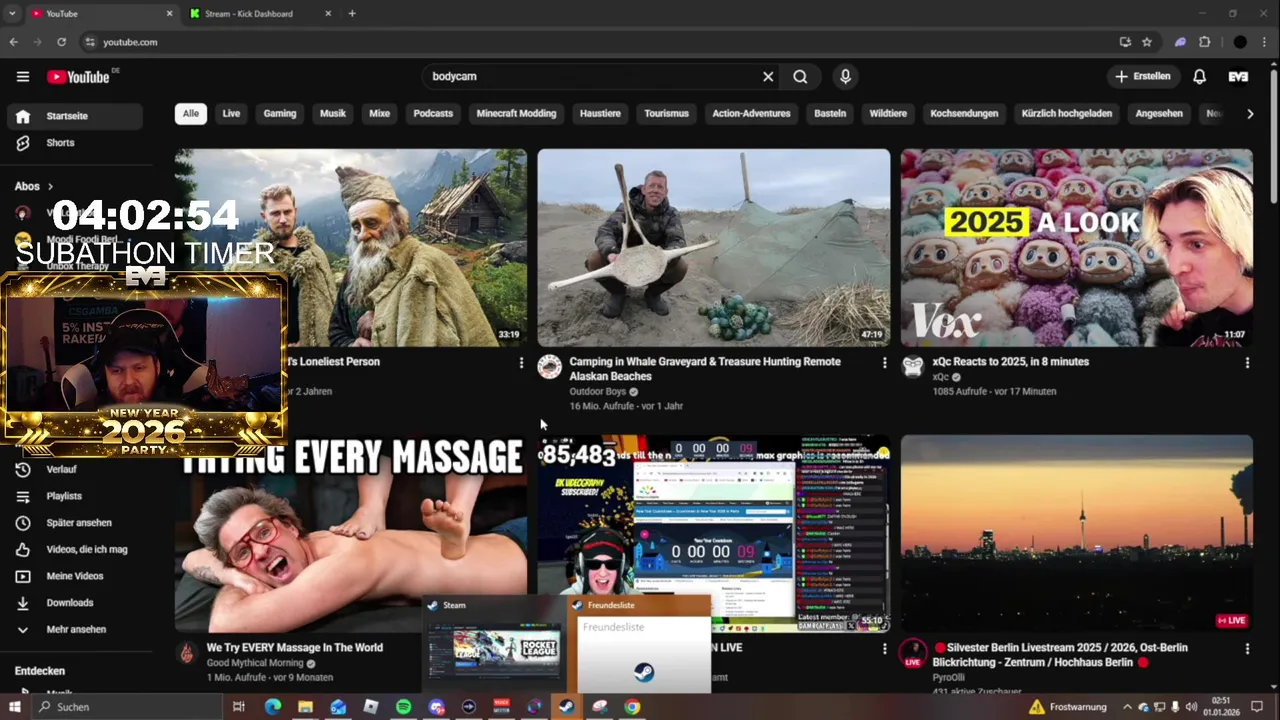Select the Kürzlich hochgeladen chip

(x=1067, y=113)
